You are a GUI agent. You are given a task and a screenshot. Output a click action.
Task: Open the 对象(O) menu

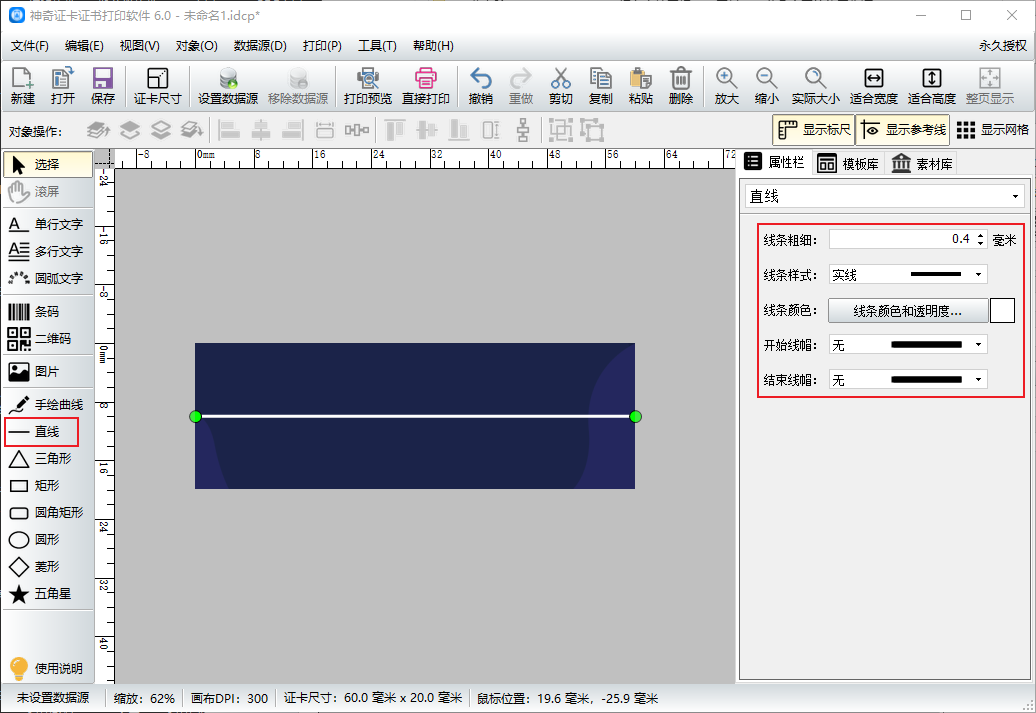pyautogui.click(x=196, y=46)
